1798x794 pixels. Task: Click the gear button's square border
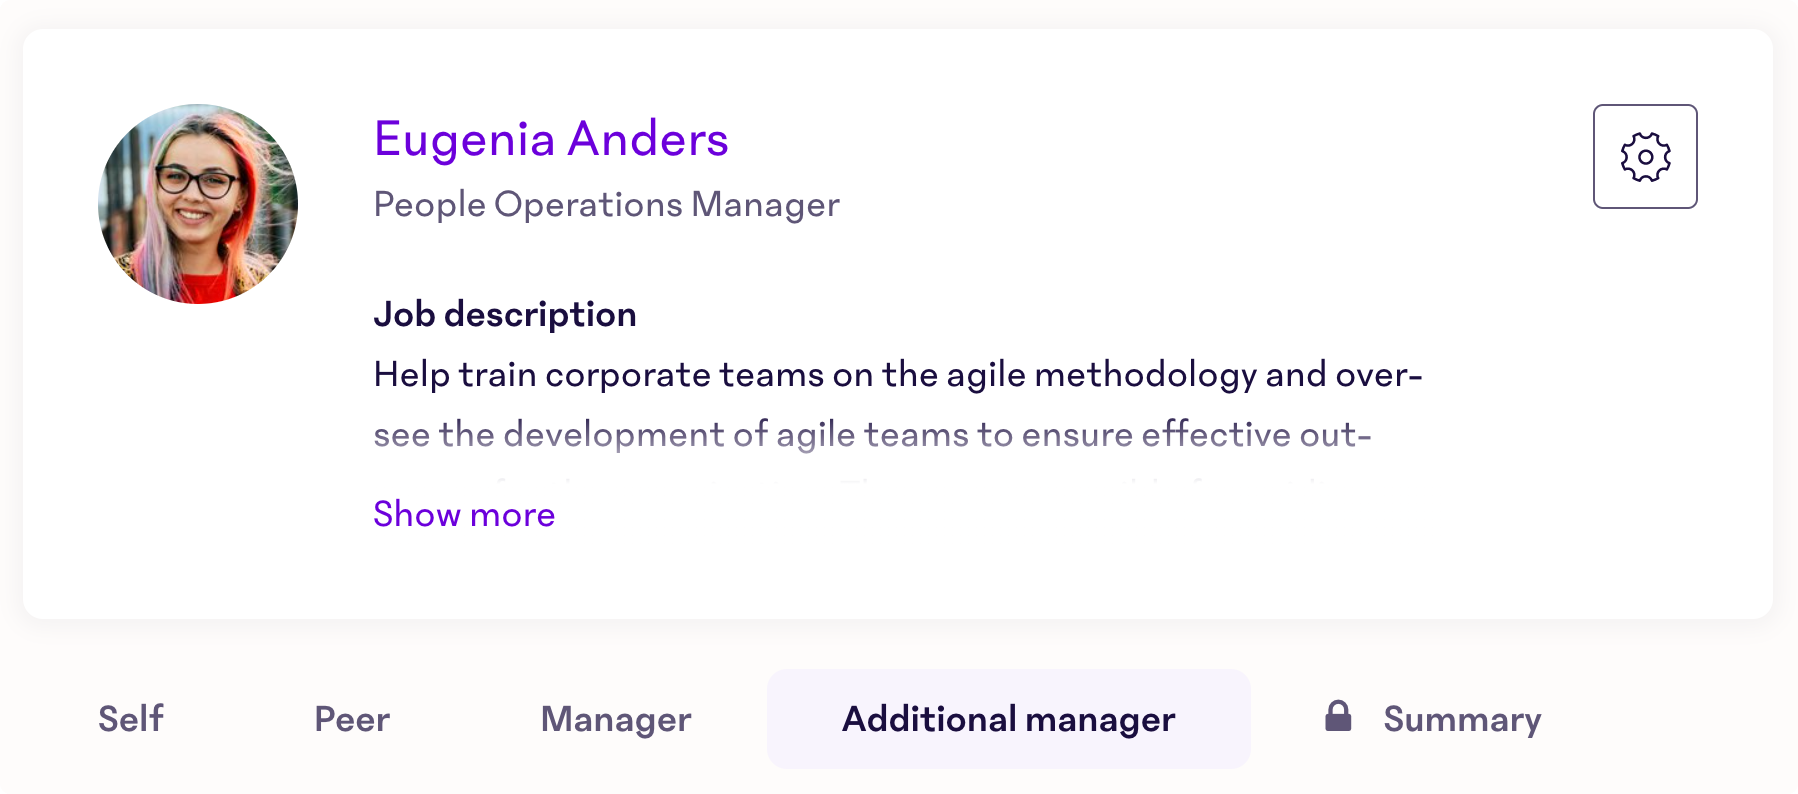click(x=1645, y=106)
